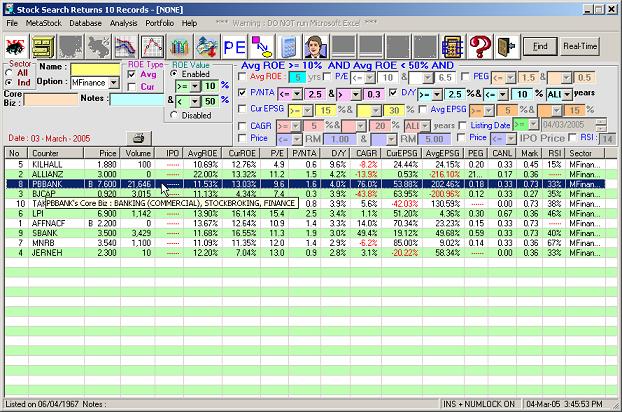Screen dimensions: 622x412
Task: Click the line chart toolbar icon
Action: coord(152,45)
